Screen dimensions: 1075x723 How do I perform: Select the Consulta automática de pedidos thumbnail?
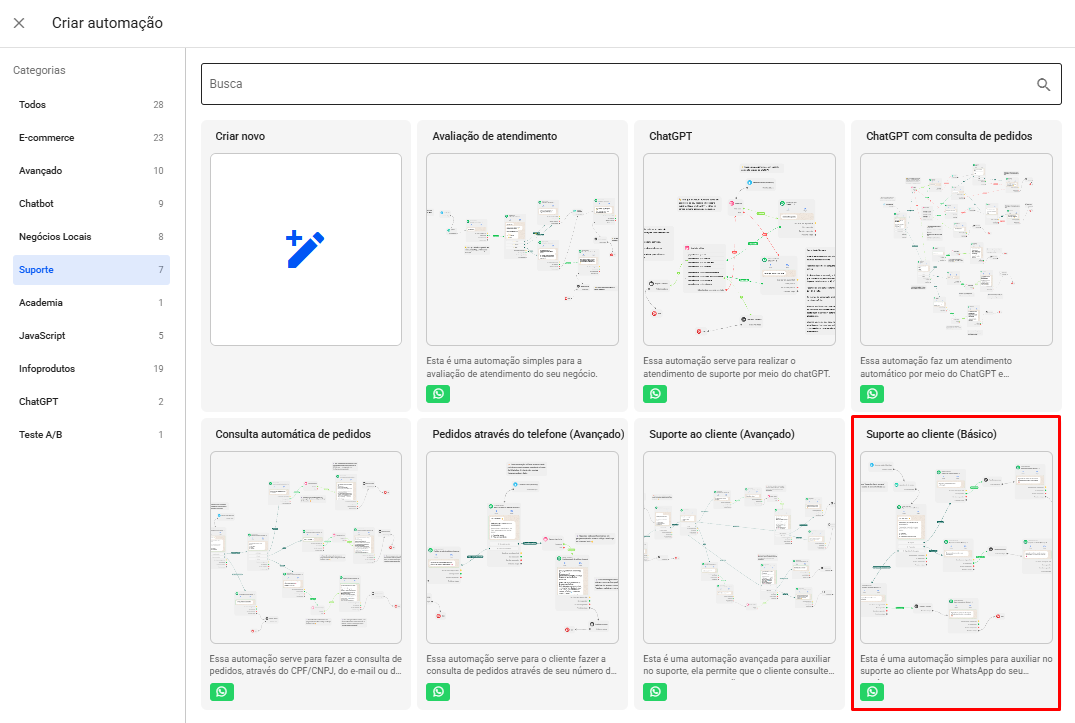click(305, 547)
